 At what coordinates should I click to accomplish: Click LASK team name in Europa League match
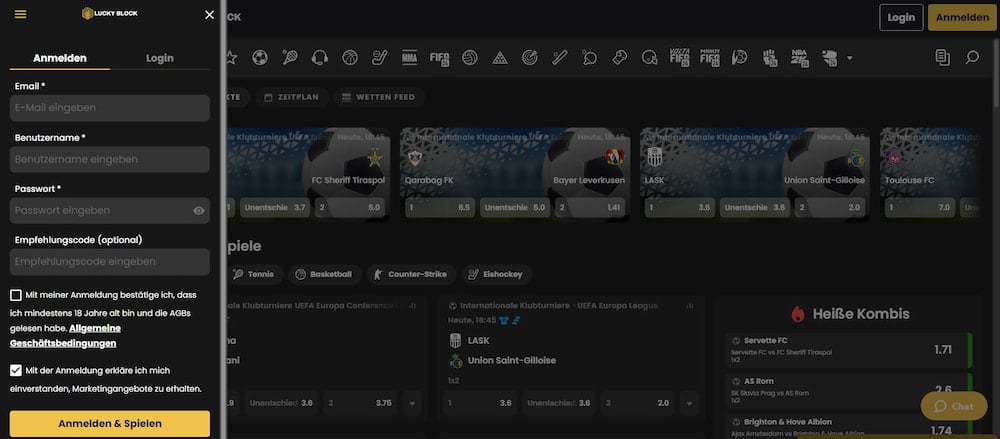(478, 341)
